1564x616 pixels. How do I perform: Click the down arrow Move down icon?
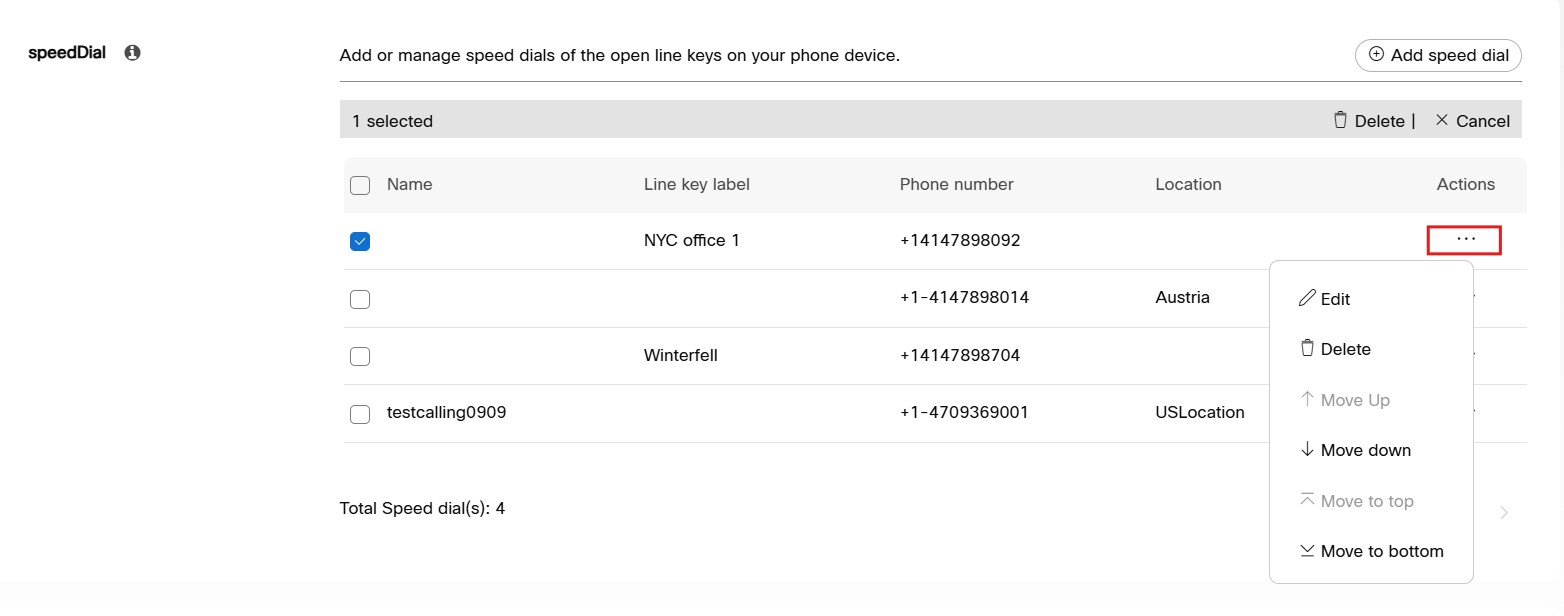pos(1306,450)
